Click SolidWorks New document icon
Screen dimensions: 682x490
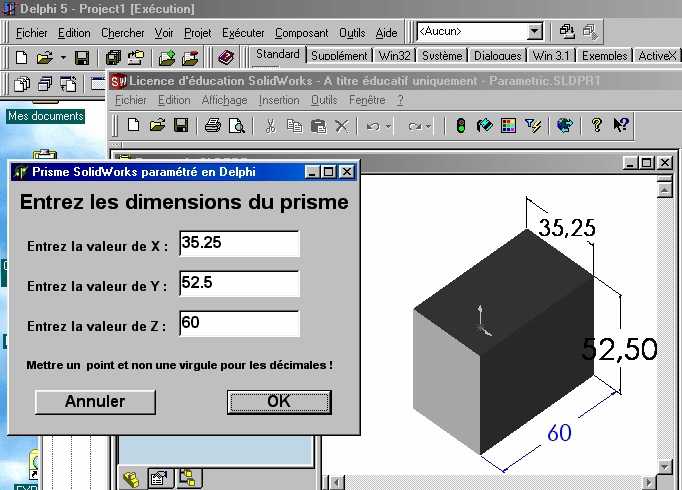(134, 126)
